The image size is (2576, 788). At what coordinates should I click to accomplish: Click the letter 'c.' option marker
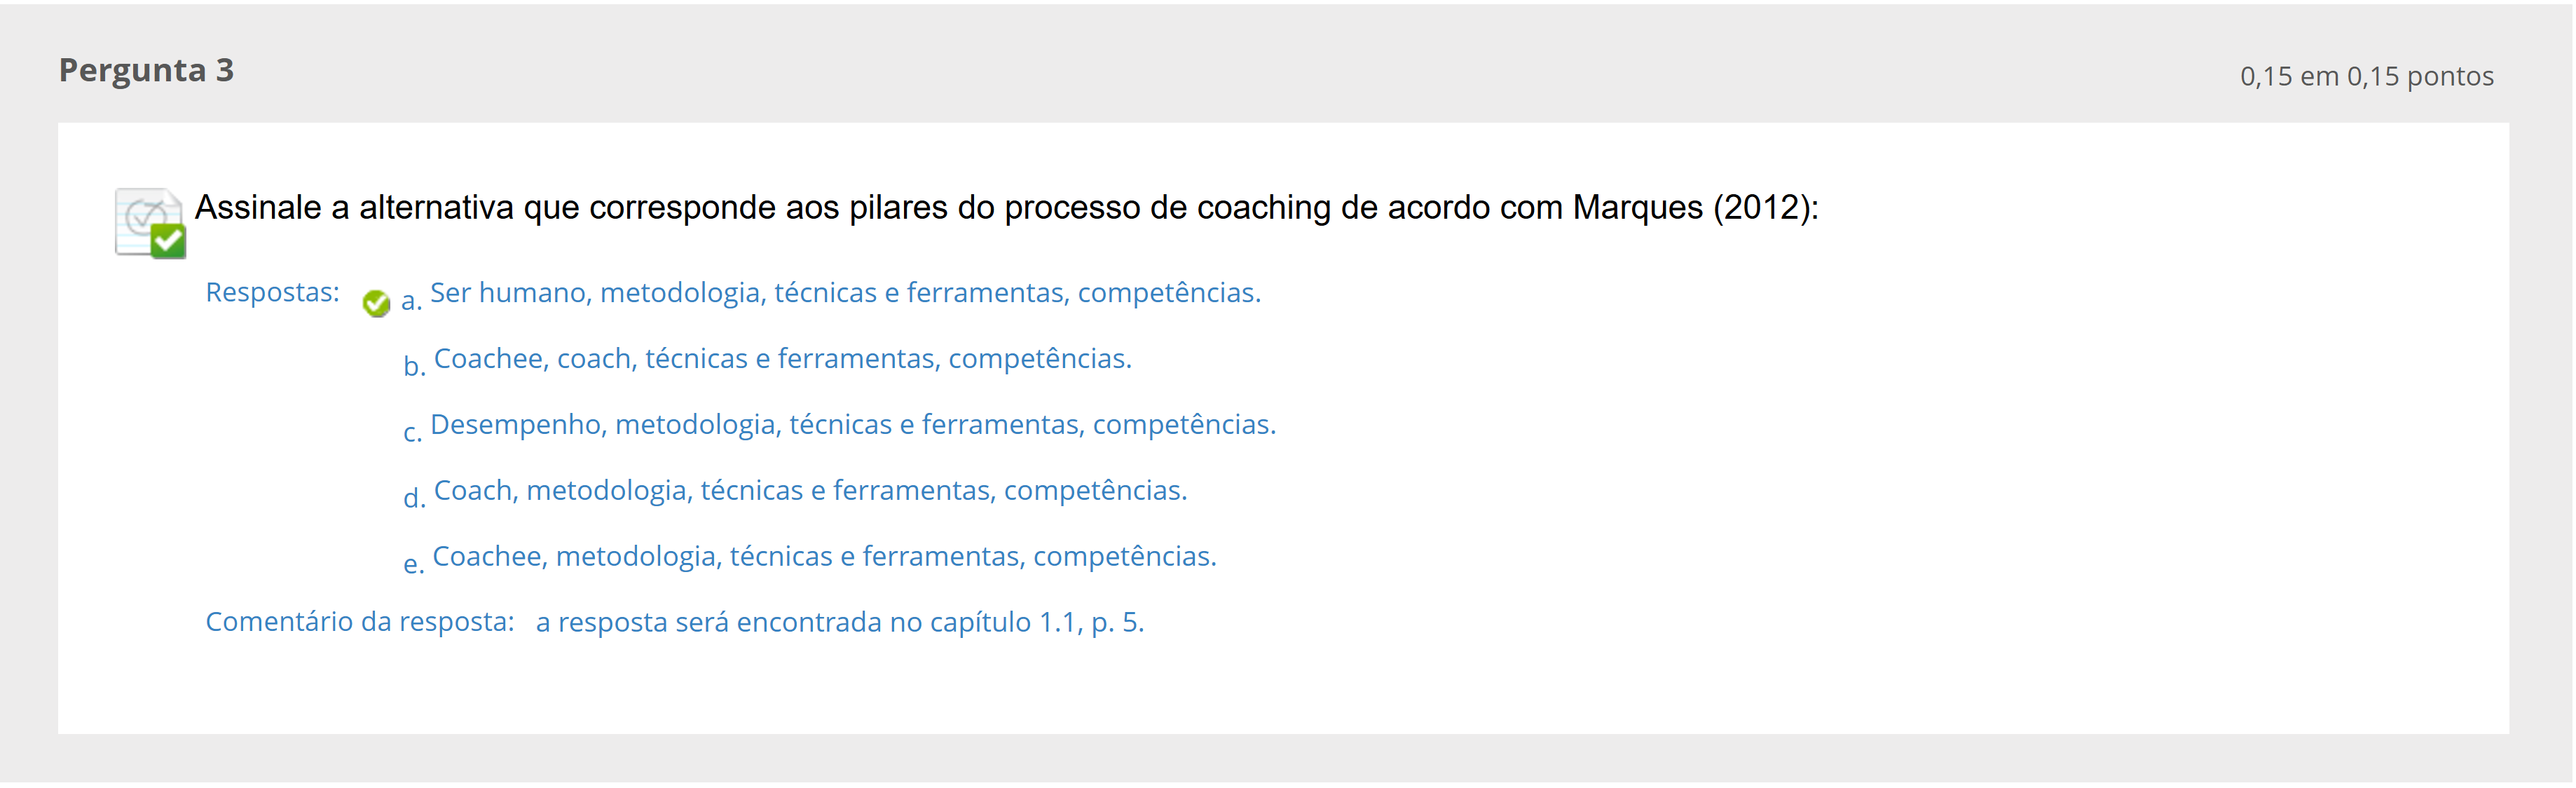click(412, 432)
